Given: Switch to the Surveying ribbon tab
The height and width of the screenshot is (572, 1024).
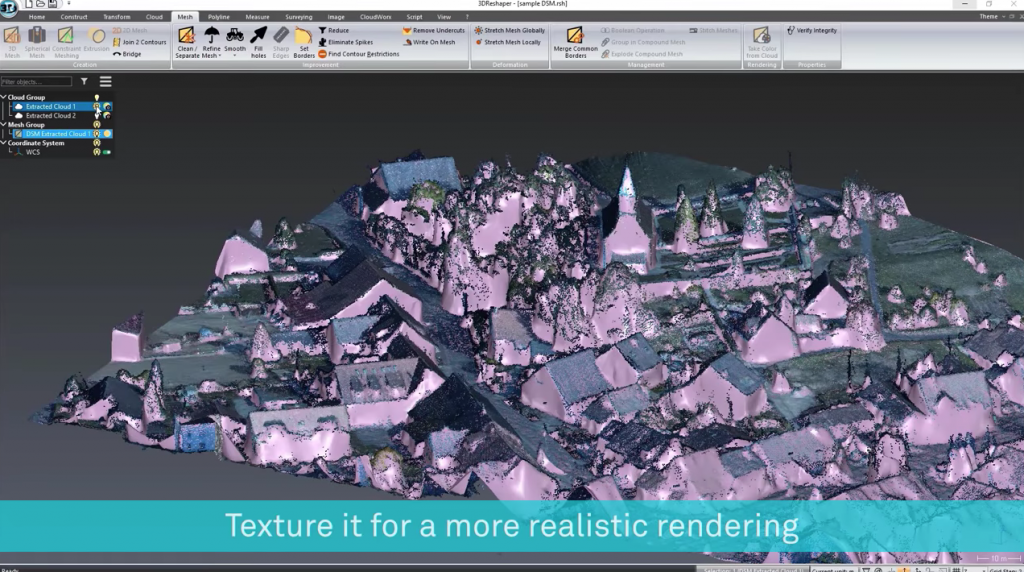Looking at the screenshot, I should coord(298,17).
